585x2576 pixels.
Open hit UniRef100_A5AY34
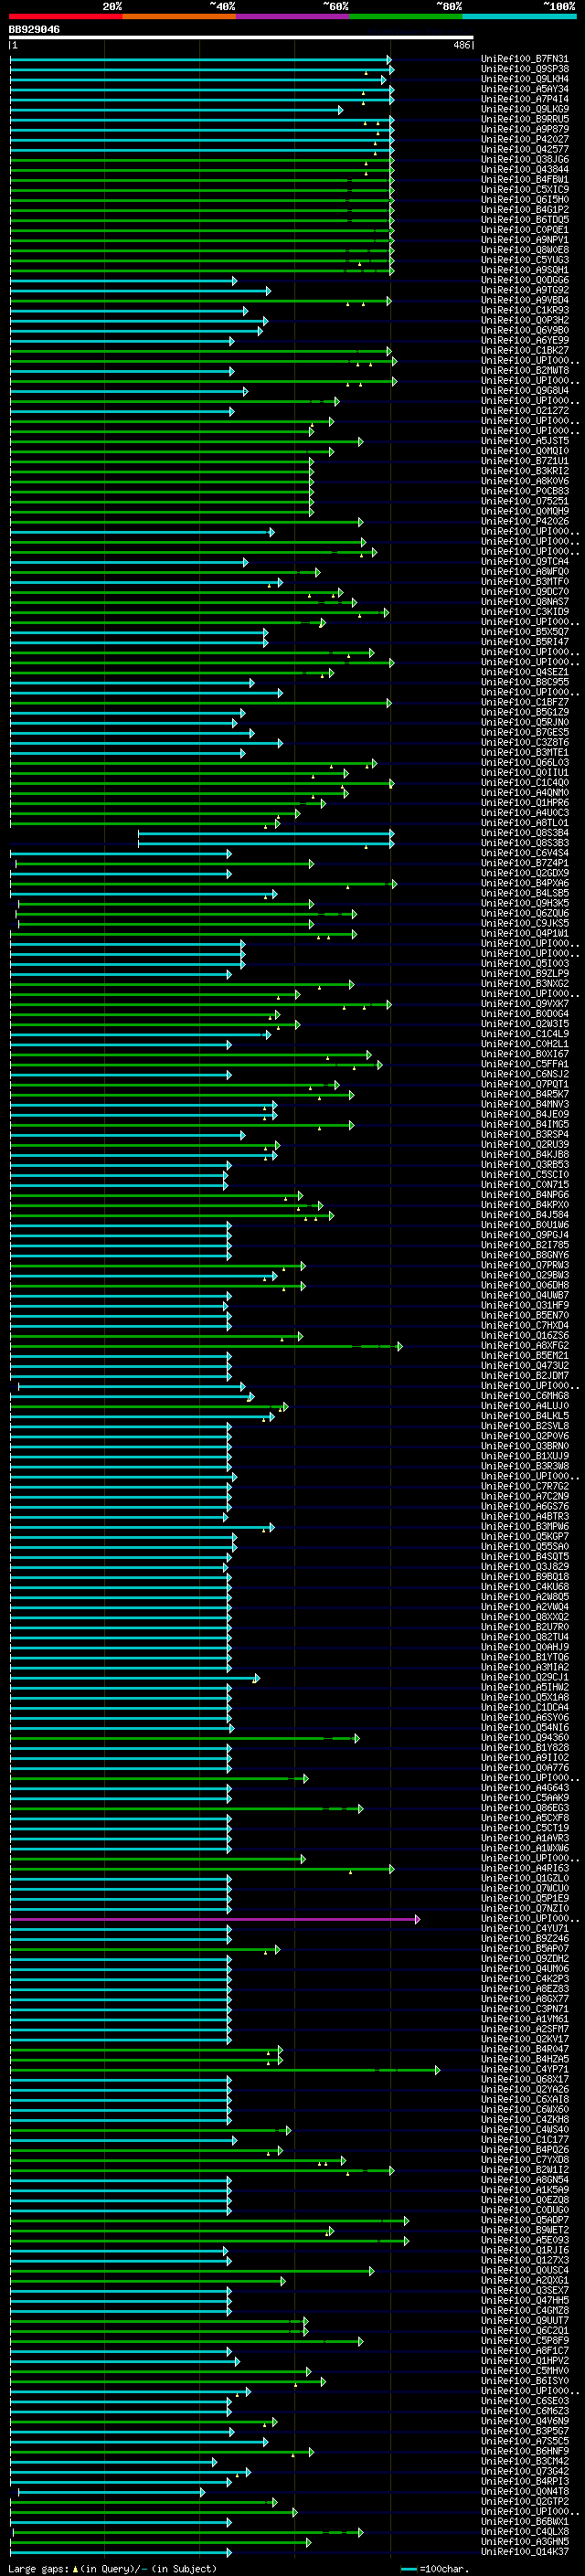tap(525, 89)
